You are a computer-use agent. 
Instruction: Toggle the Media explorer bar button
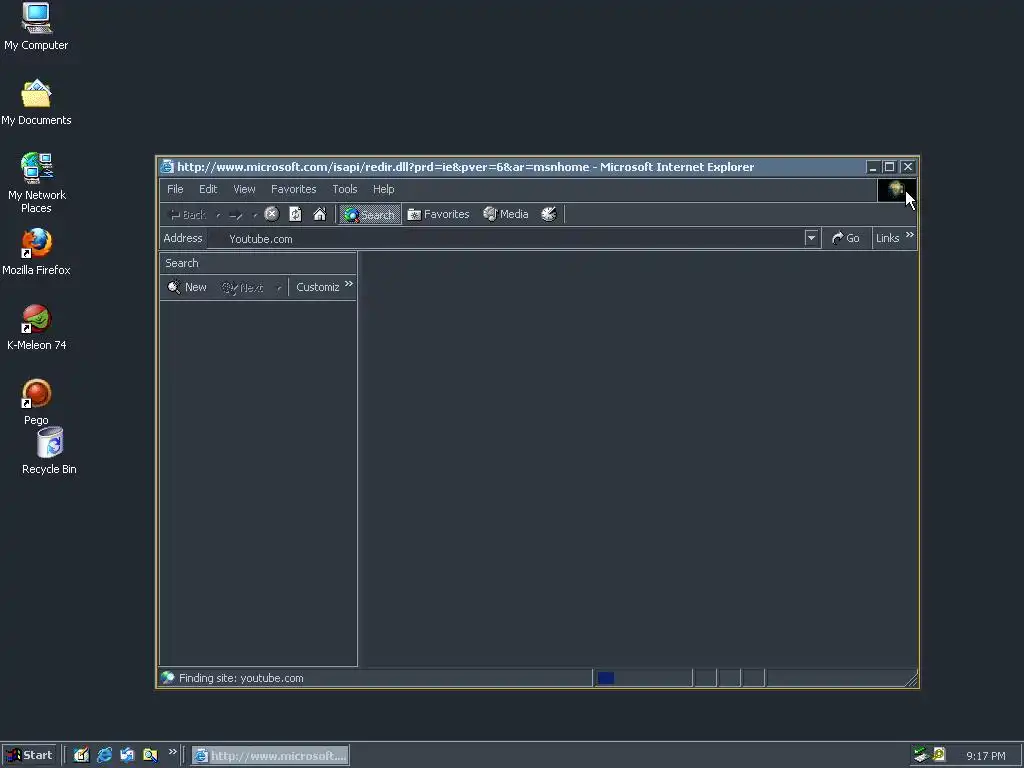click(x=505, y=214)
